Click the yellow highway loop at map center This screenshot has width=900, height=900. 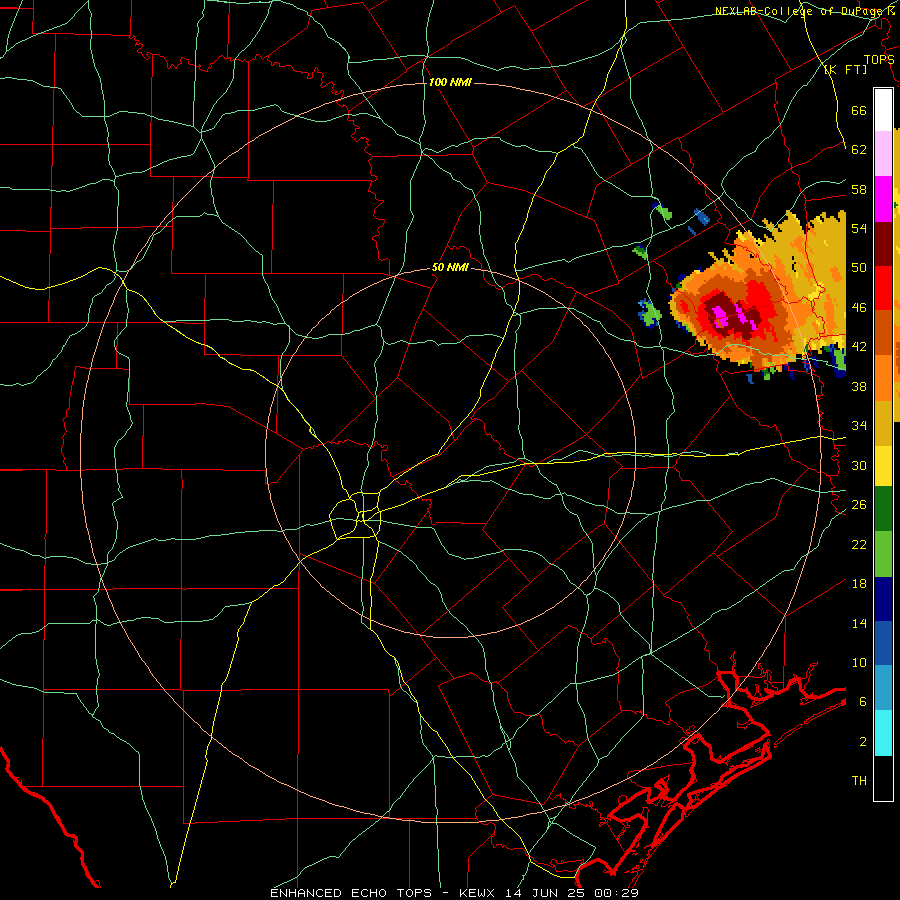coord(355,515)
